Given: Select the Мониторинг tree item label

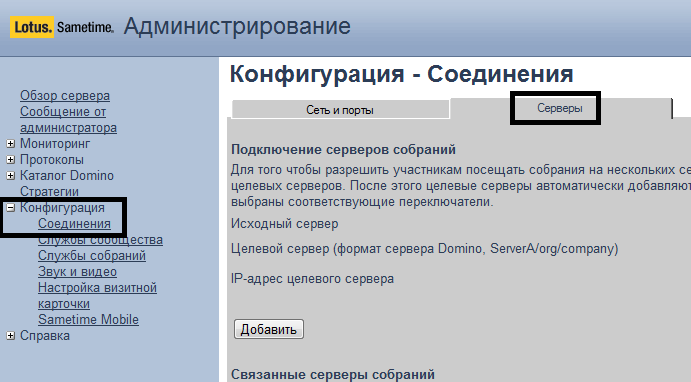Looking at the screenshot, I should 55,144.
